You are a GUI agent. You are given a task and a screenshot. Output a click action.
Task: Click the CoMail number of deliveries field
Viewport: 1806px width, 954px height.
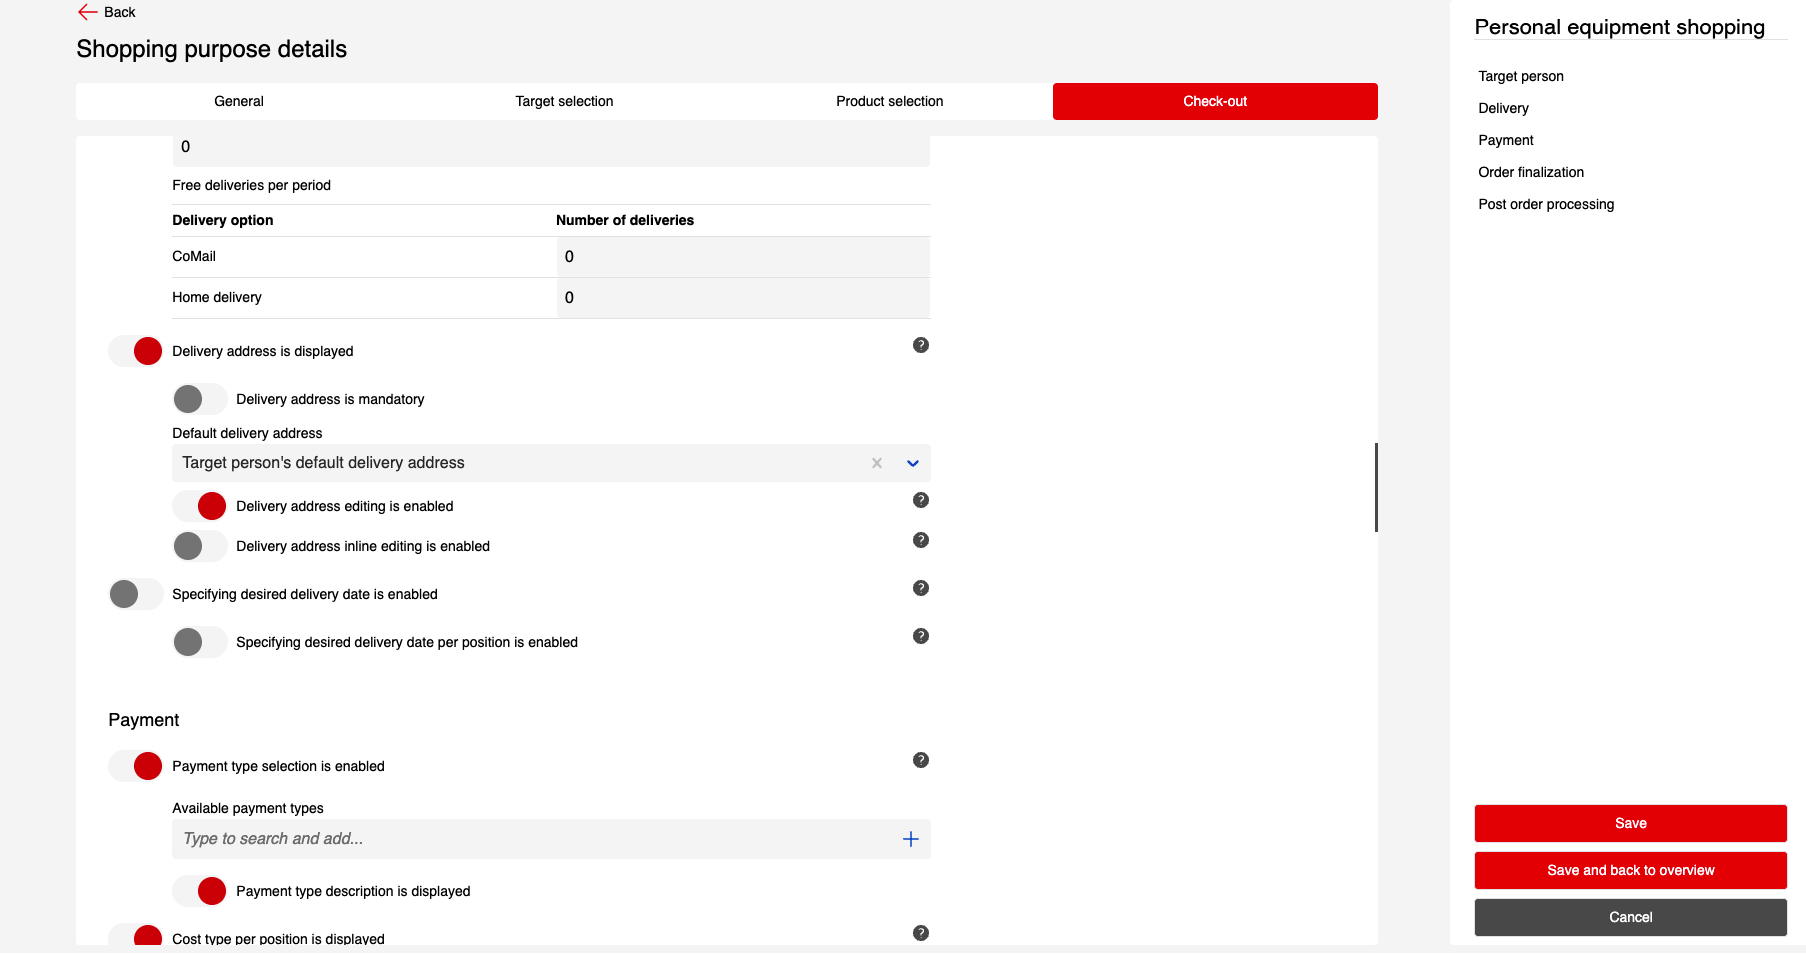742,257
